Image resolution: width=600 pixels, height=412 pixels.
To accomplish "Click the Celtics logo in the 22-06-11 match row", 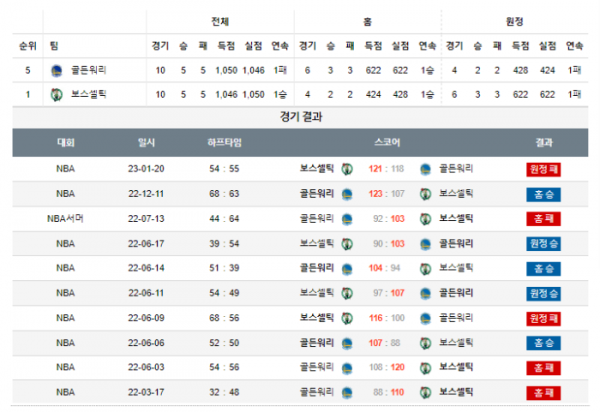I will [347, 293].
